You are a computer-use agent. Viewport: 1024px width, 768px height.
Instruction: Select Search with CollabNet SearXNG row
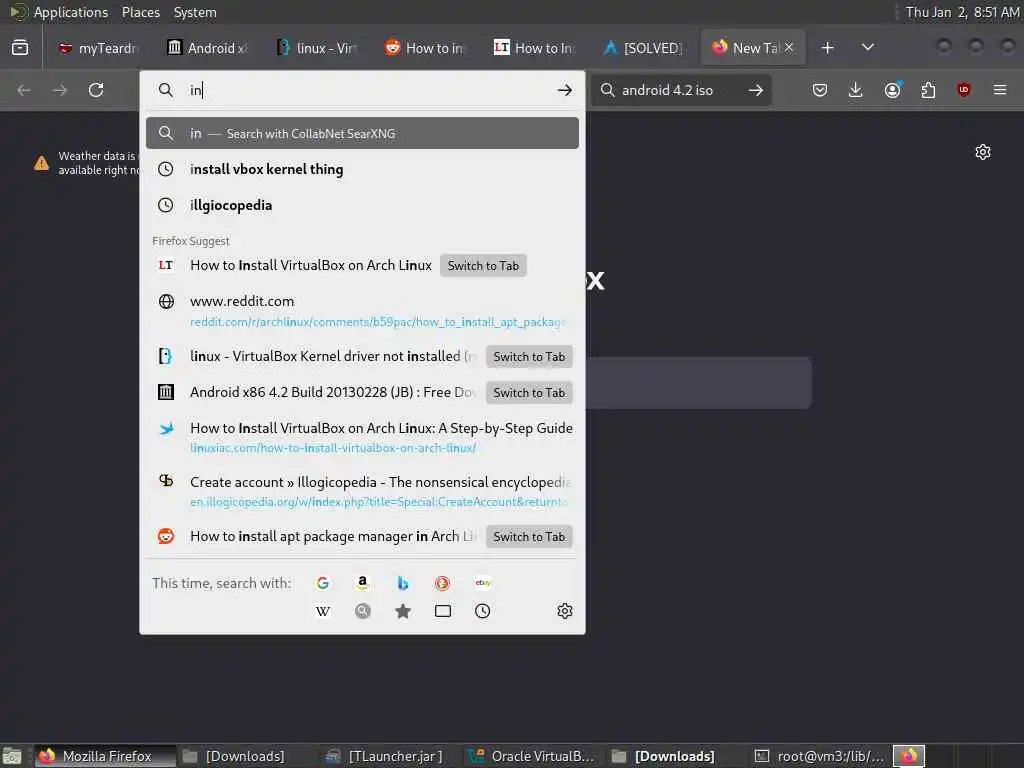click(x=362, y=133)
